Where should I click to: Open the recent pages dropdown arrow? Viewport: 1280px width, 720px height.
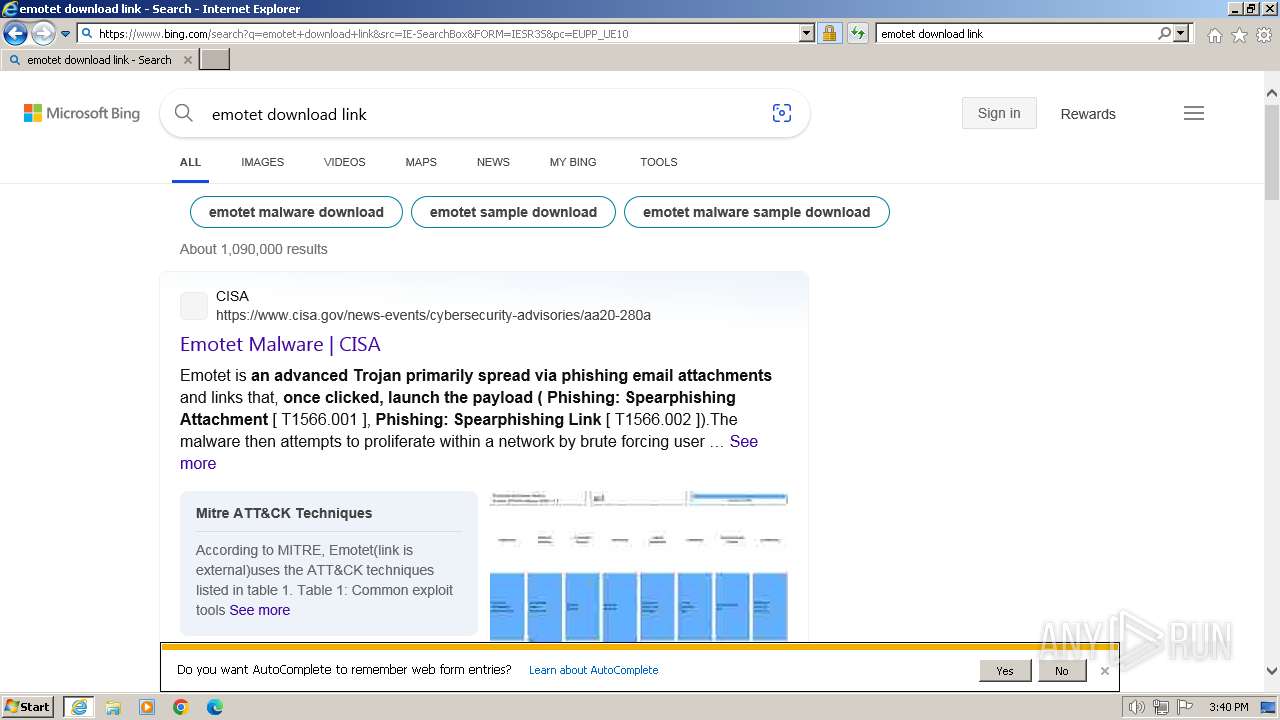click(65, 34)
